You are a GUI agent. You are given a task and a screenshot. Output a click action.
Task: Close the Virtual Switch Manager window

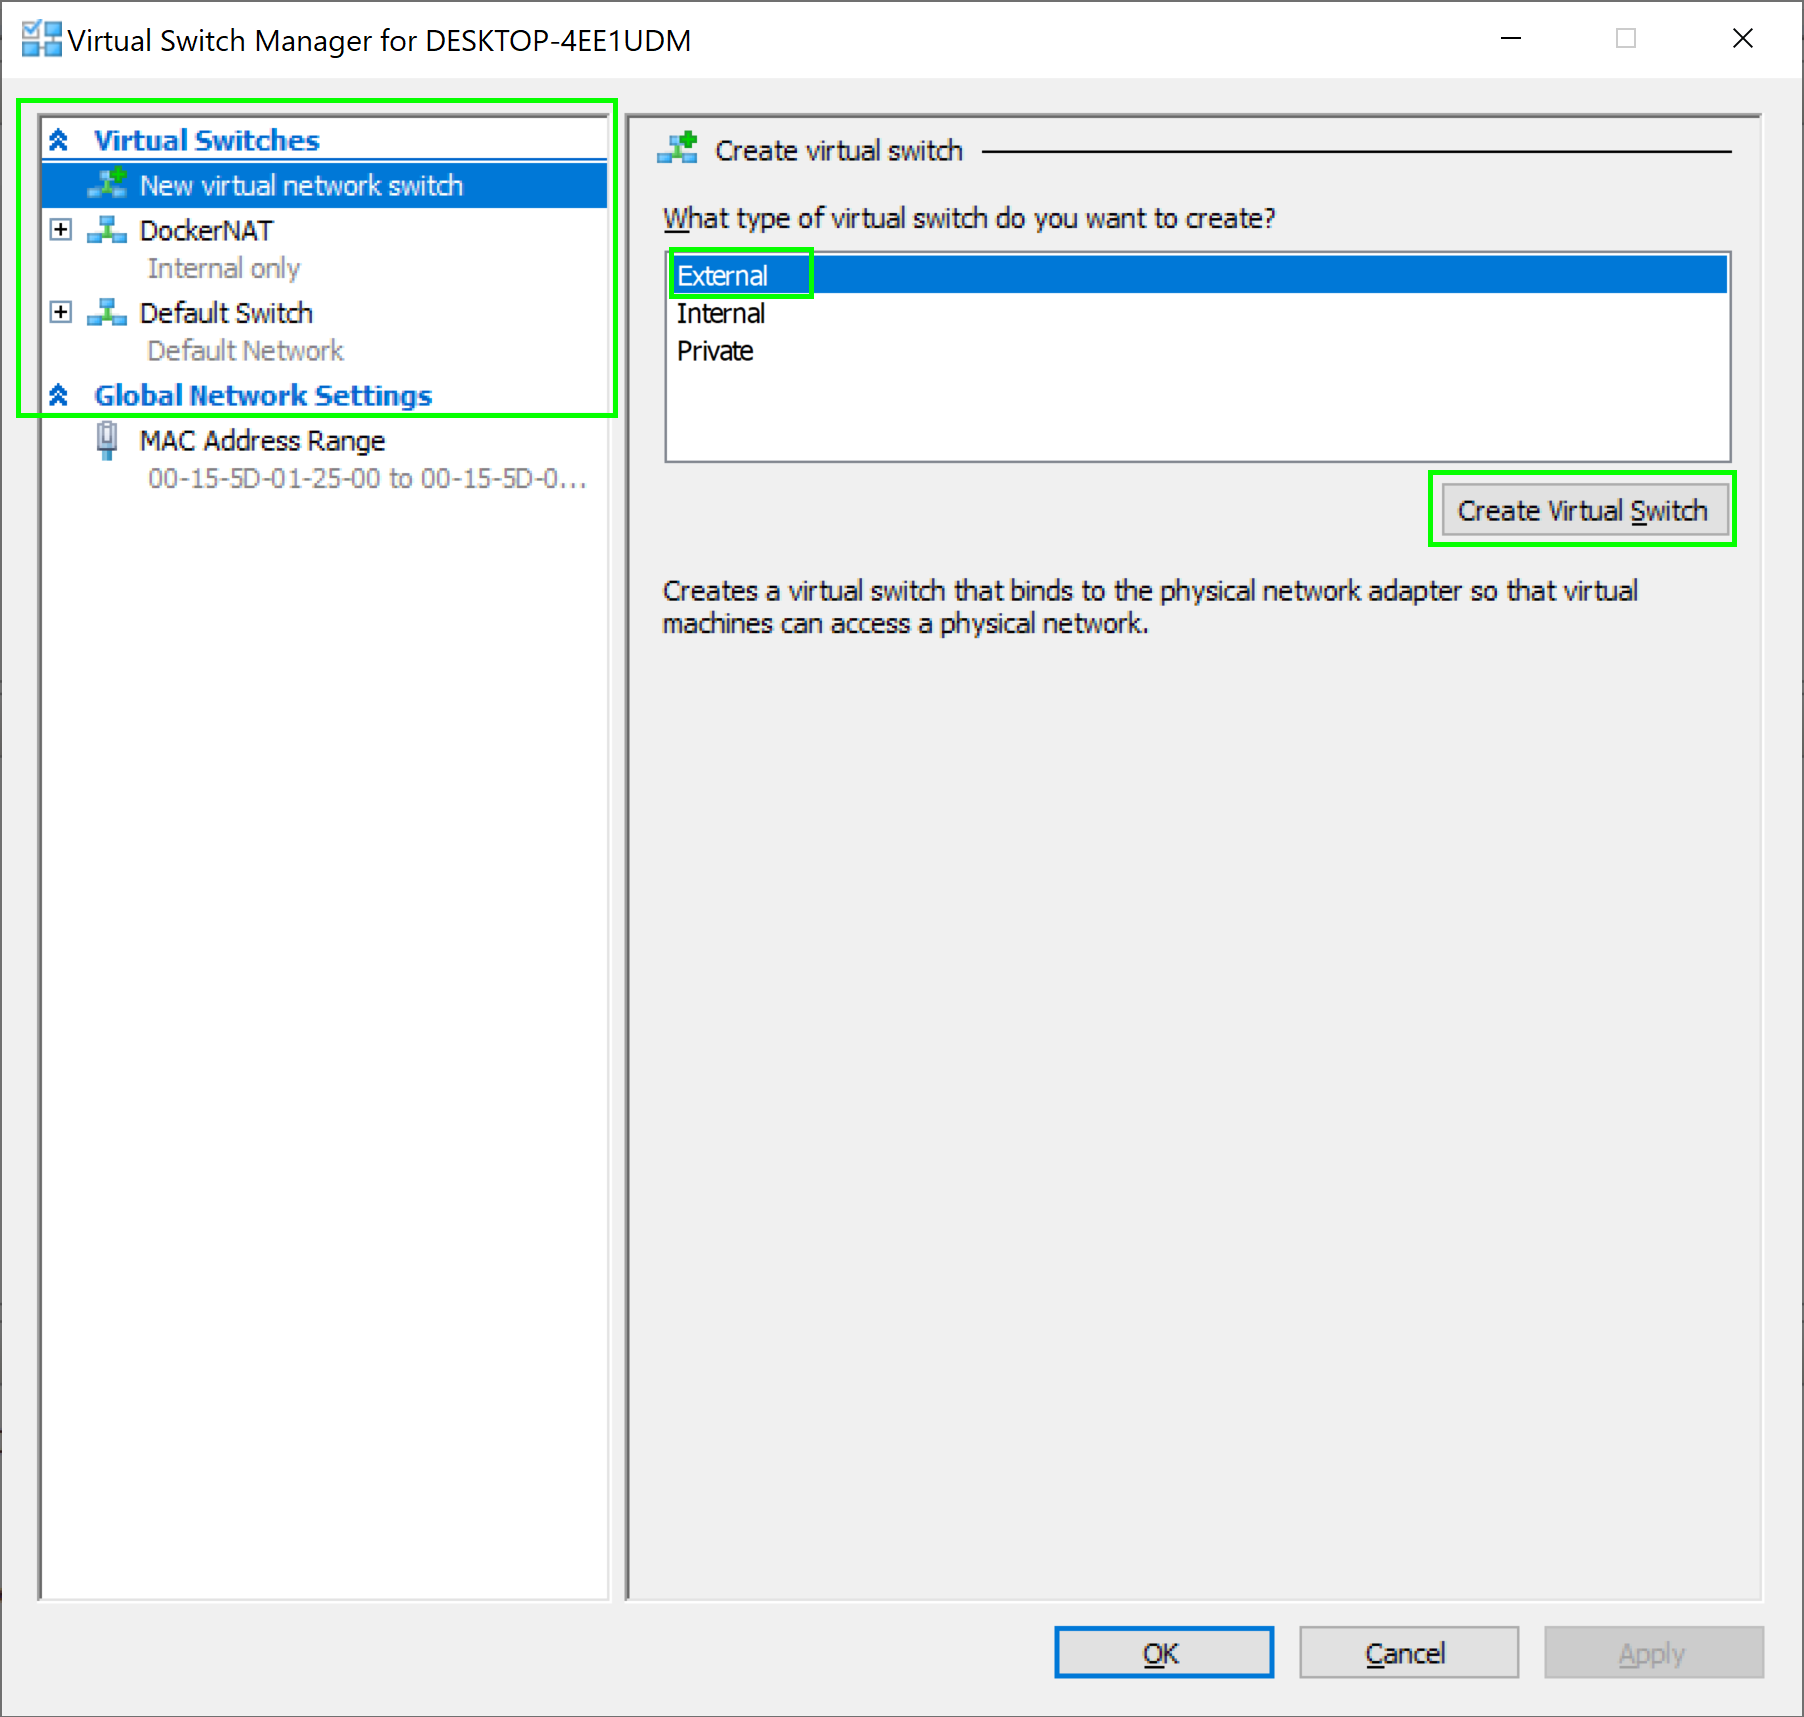[x=1742, y=39]
